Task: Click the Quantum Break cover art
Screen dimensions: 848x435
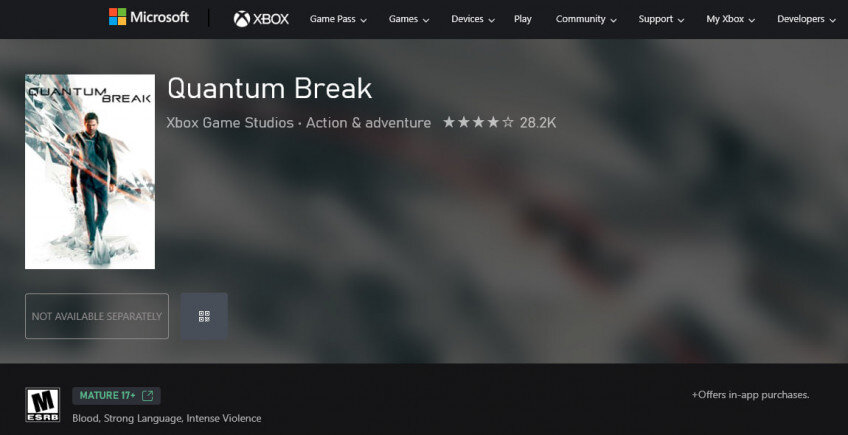Action: (90, 172)
